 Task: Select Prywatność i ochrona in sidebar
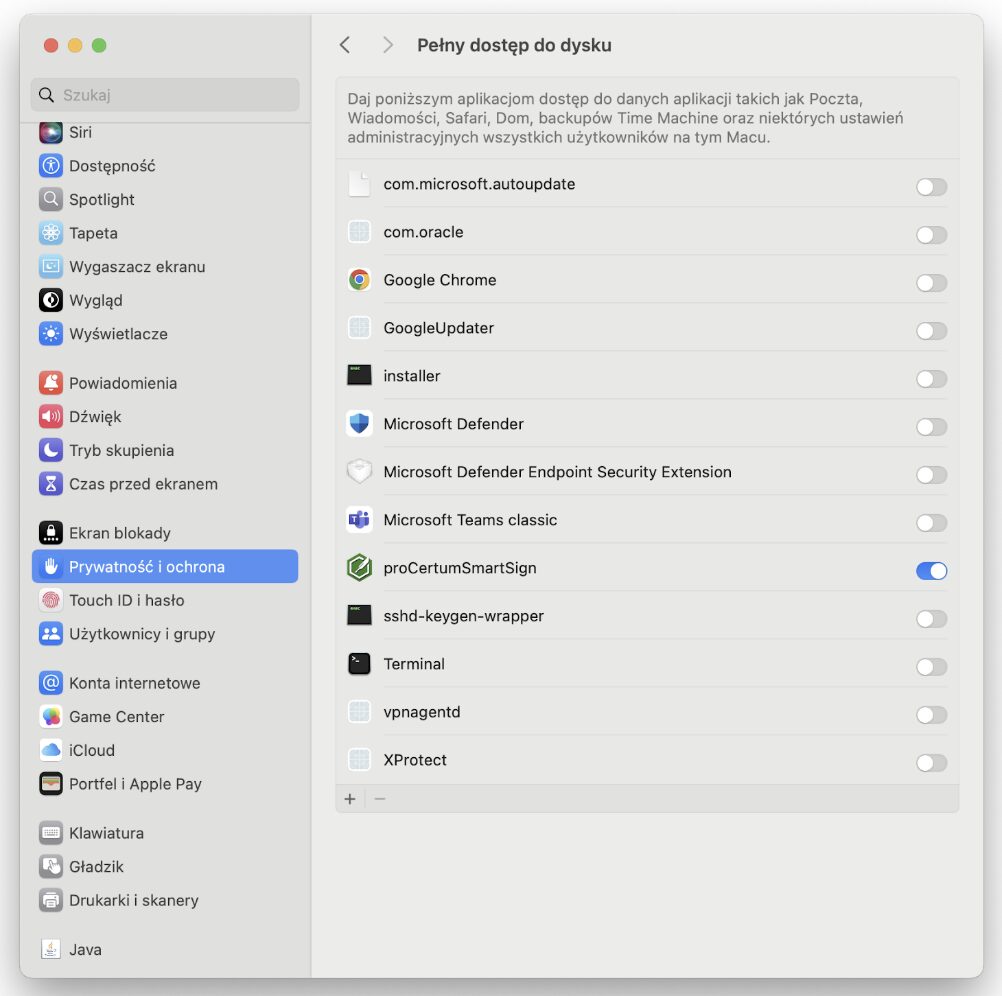(x=165, y=566)
